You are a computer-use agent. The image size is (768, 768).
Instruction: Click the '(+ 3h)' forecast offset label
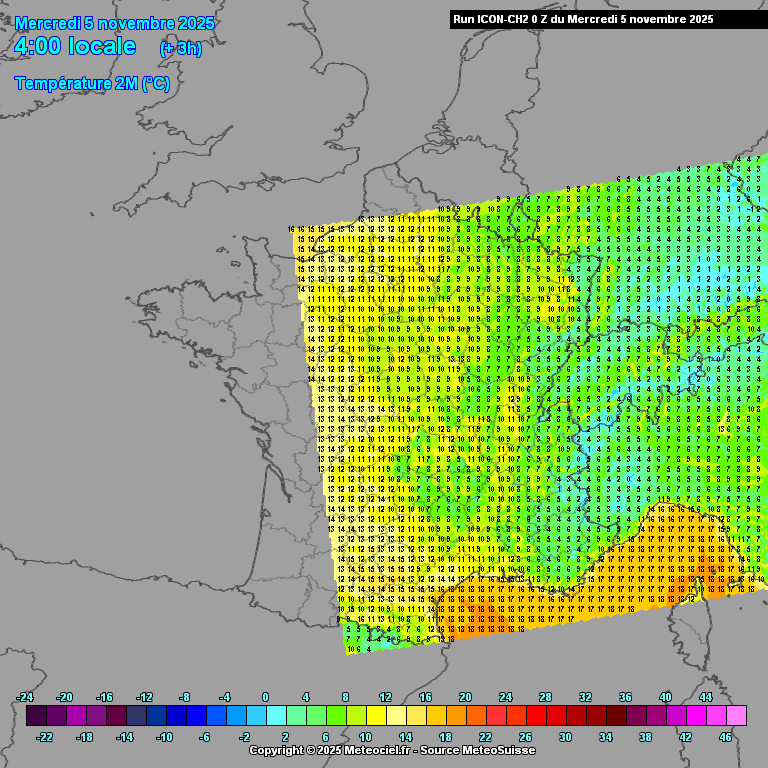(180, 49)
